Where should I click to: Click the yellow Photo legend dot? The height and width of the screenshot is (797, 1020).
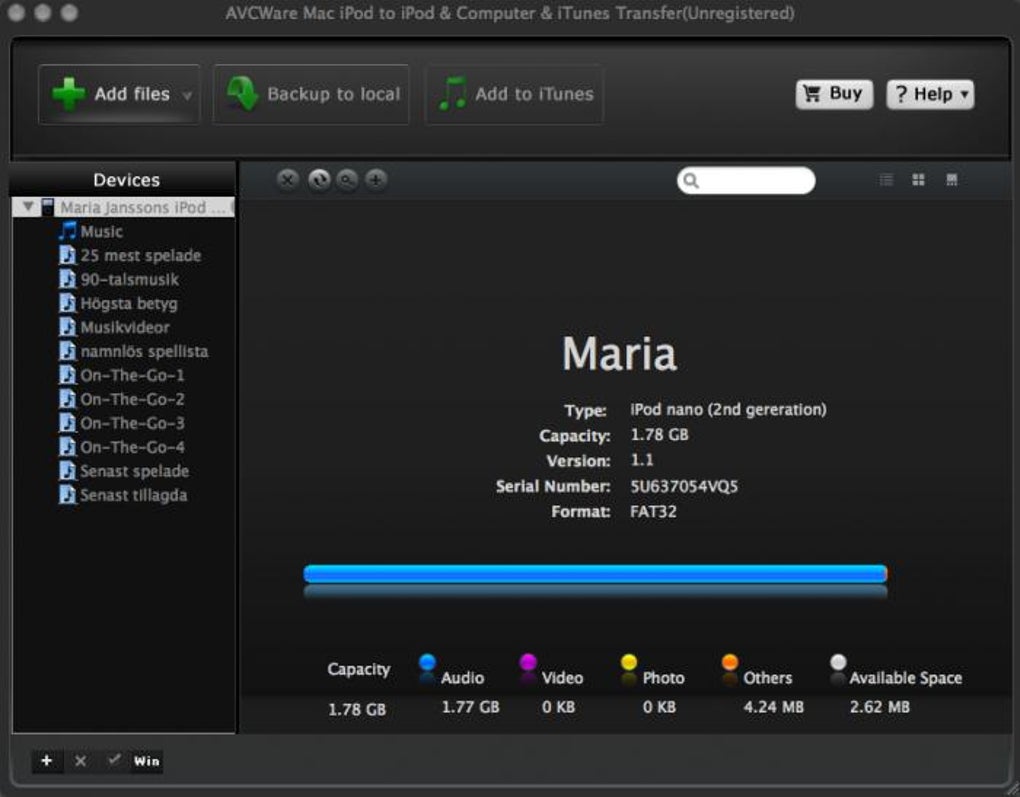[629, 662]
